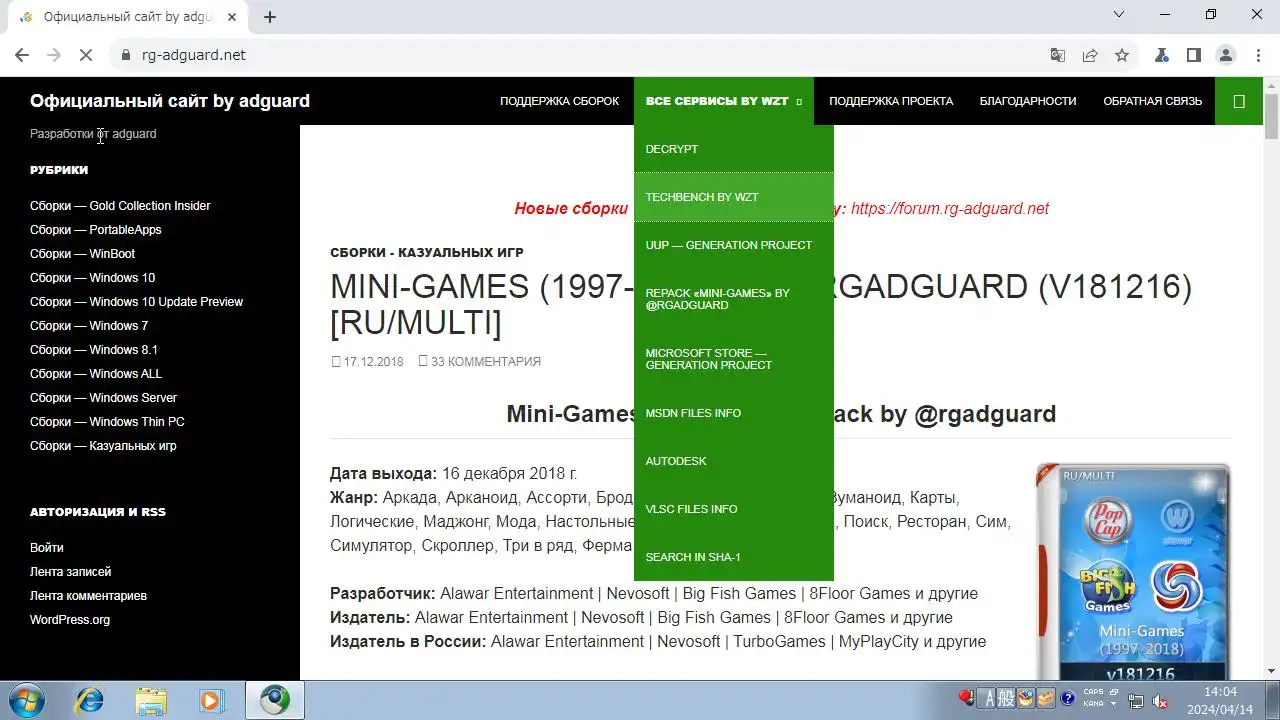Viewport: 1280px width, 720px height.
Task: Select TechBench by WZT
Action: point(734,197)
